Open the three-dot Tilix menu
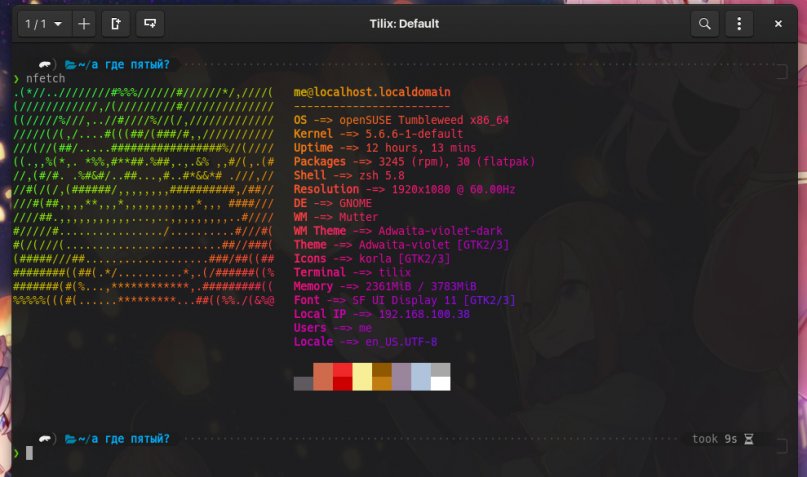This screenshot has width=807, height=477. (739, 23)
